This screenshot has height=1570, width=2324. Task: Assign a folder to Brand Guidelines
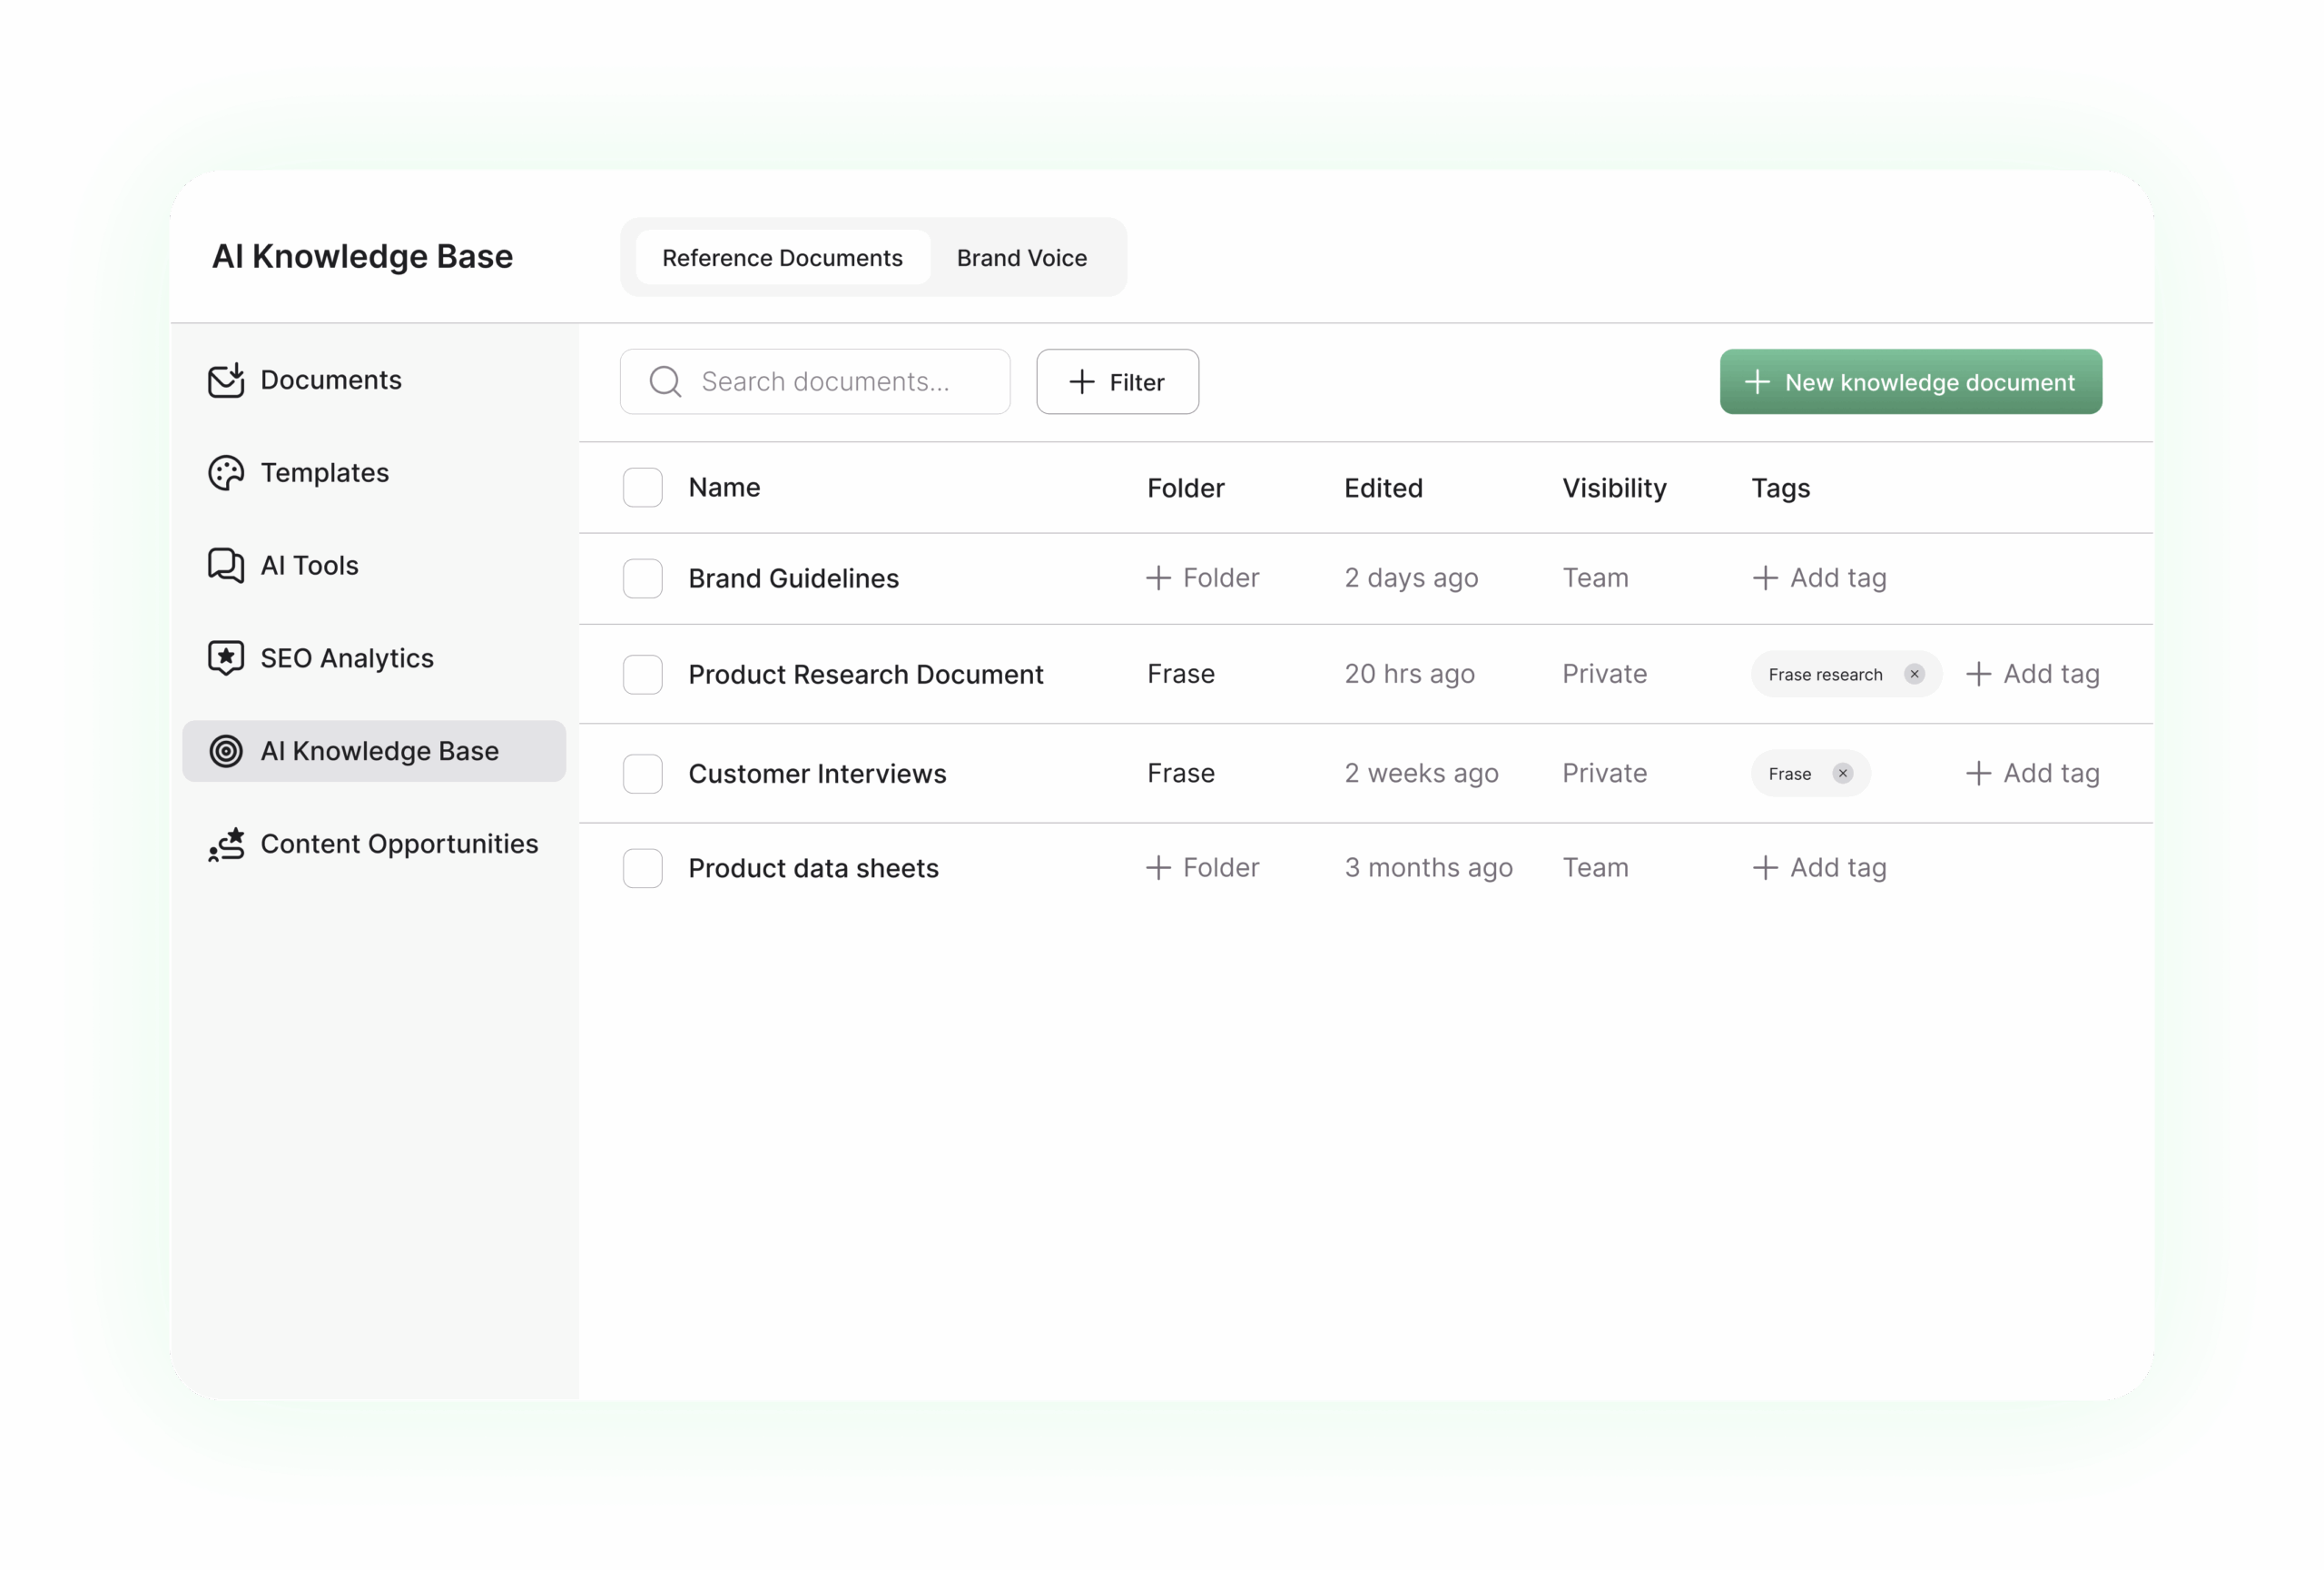[1202, 578]
